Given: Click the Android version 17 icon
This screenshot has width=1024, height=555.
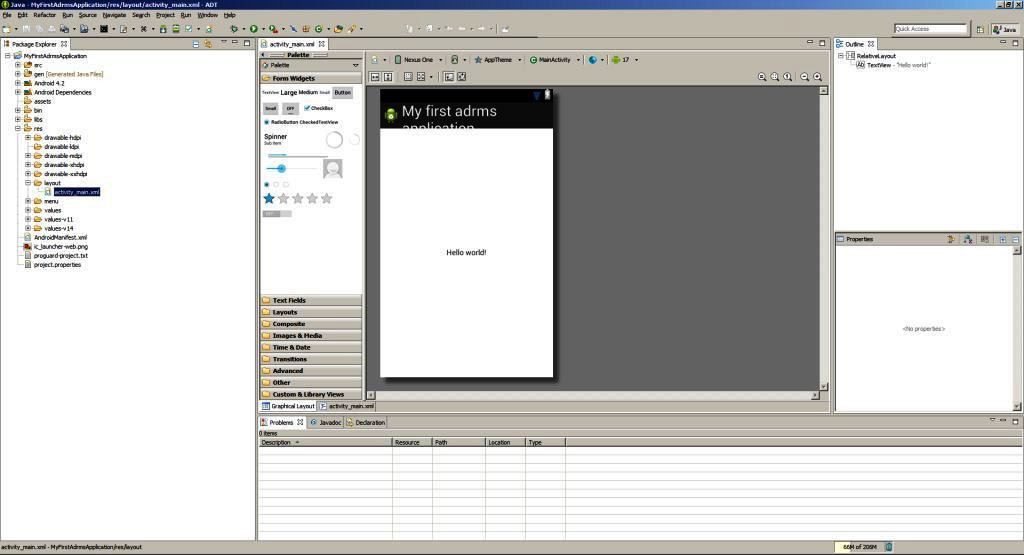Looking at the screenshot, I should (616, 59).
